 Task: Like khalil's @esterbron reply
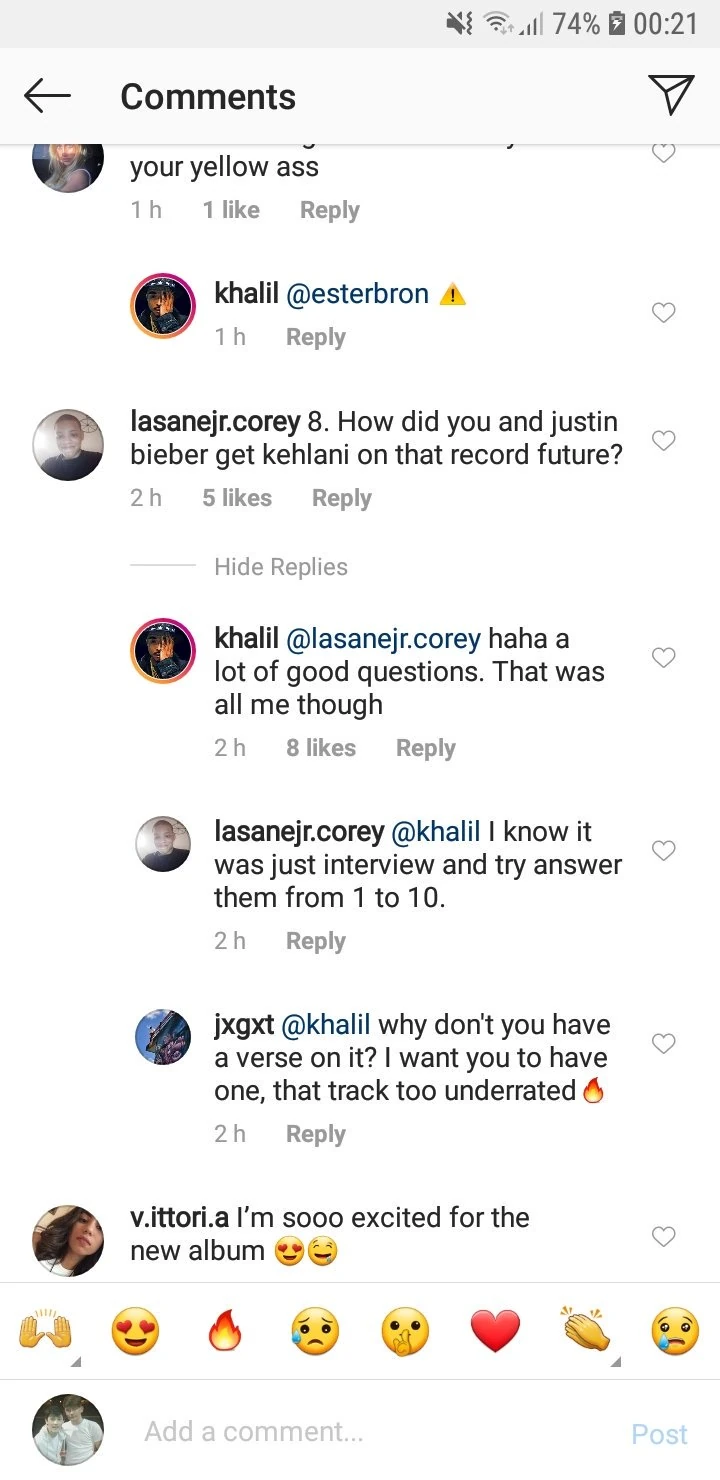663,313
